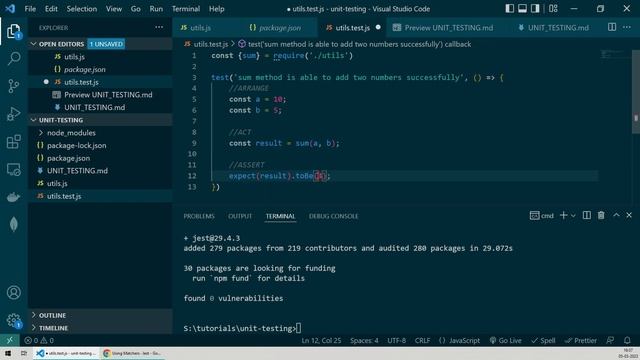Open the Selection menu
The height and width of the screenshot is (360, 640).
(x=82, y=9)
